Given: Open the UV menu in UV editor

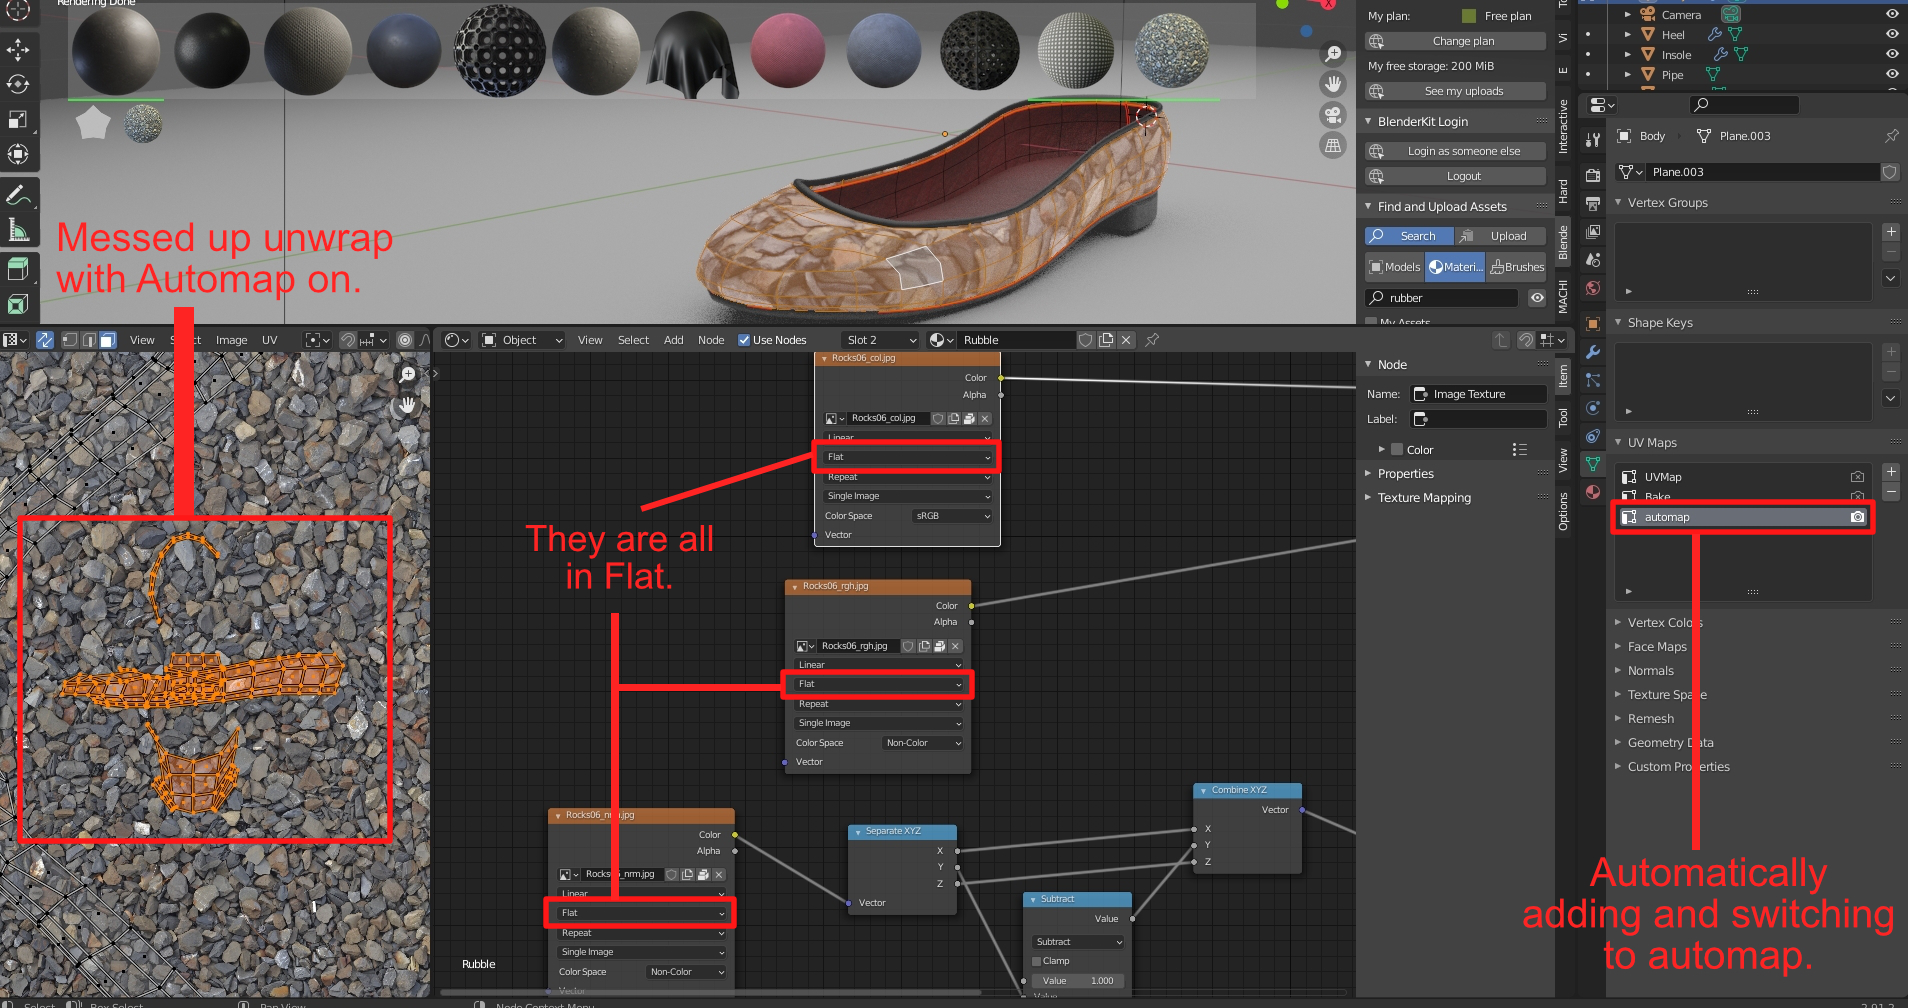Looking at the screenshot, I should click(270, 340).
